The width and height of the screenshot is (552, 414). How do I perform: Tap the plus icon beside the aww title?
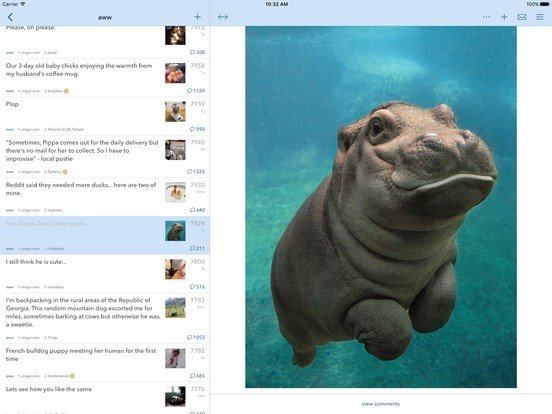[197, 17]
